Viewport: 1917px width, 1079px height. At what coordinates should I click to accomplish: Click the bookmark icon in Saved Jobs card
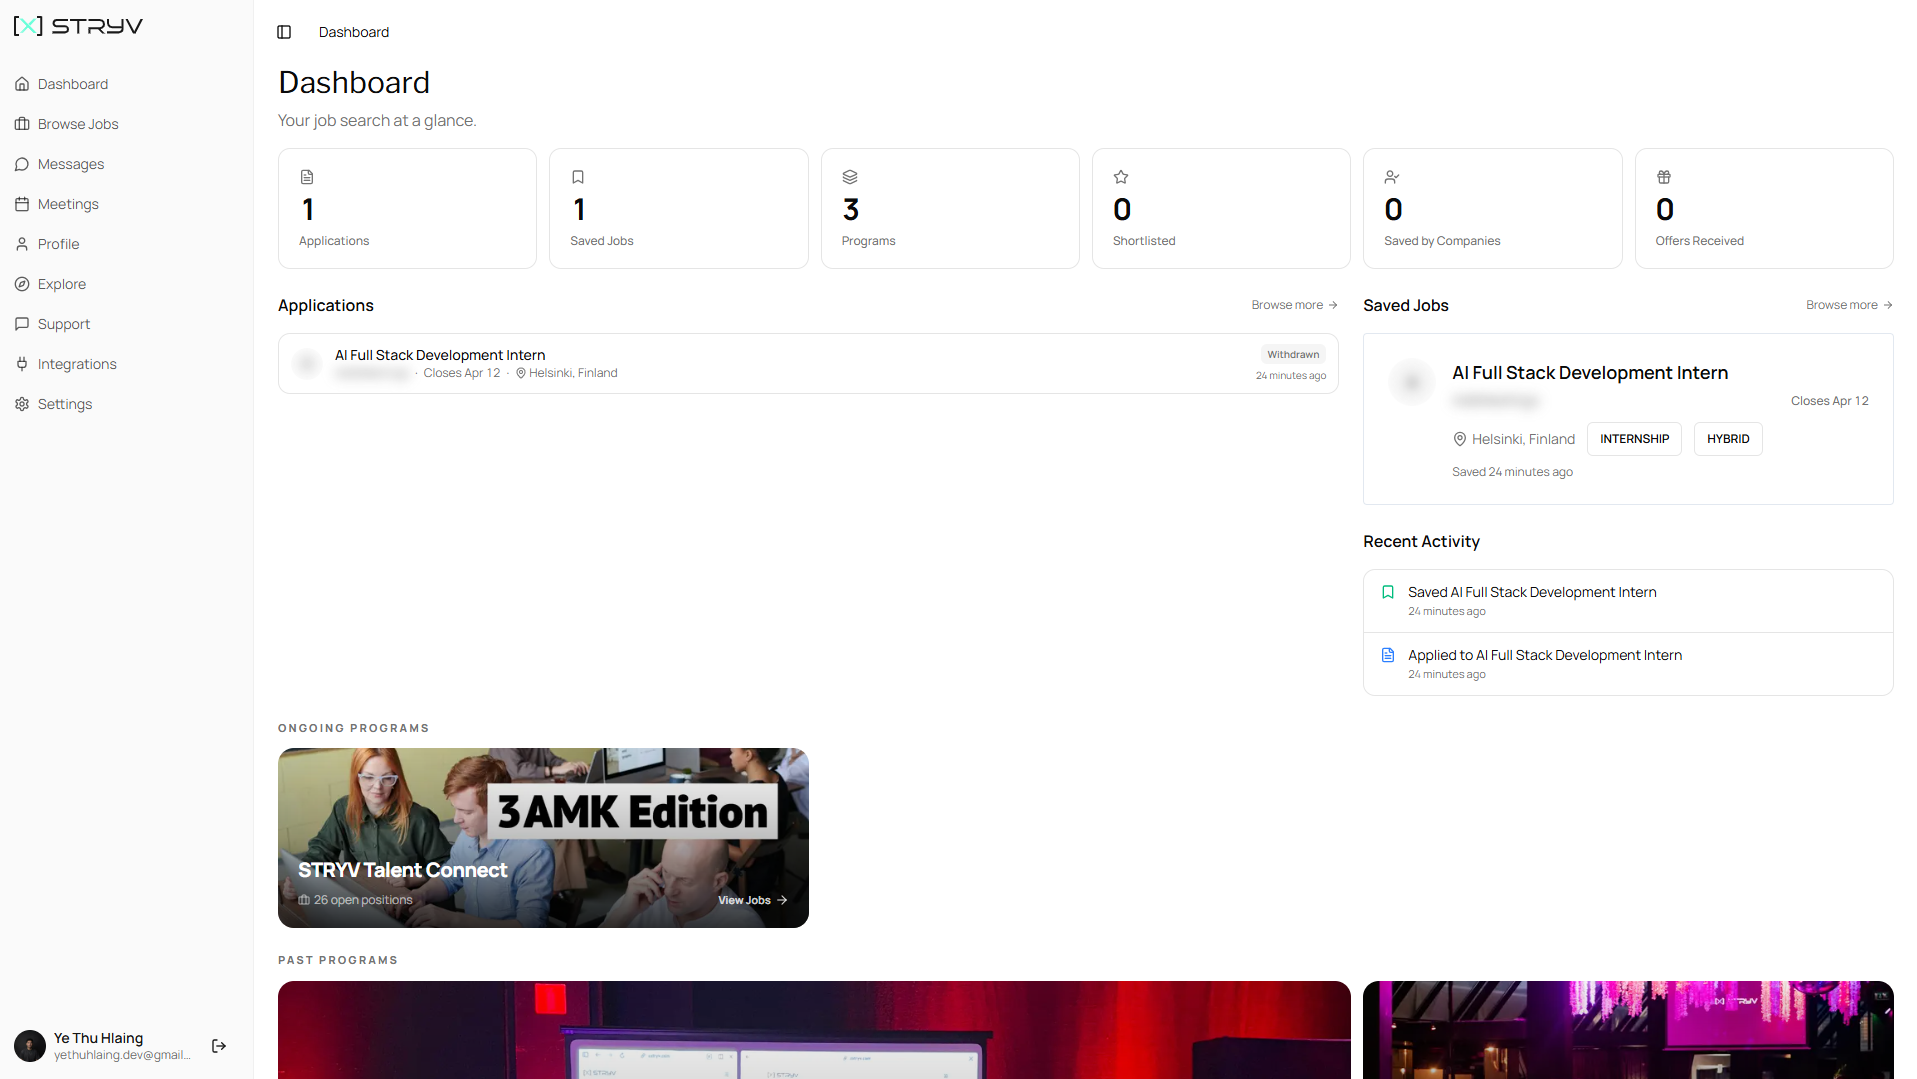(578, 177)
